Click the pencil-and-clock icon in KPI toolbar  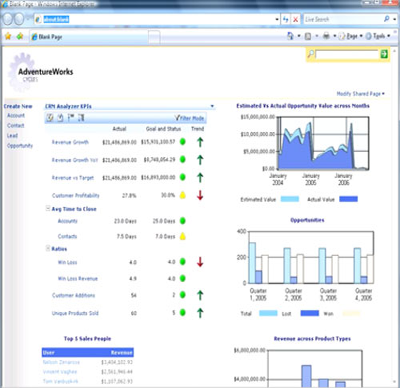(50, 117)
